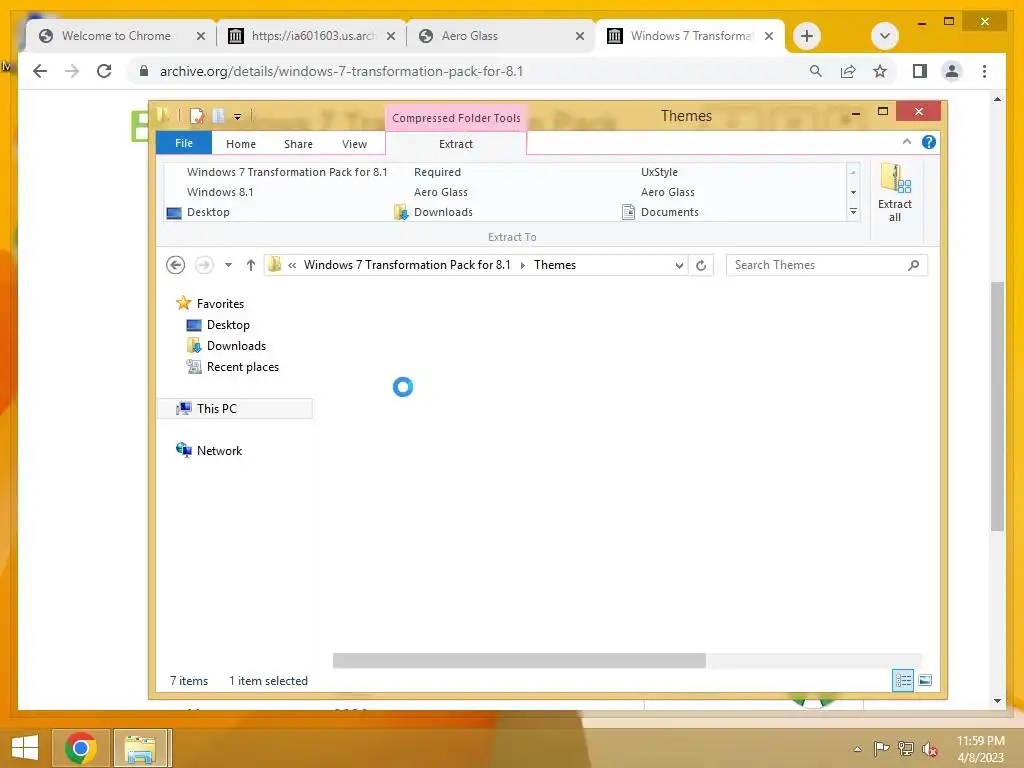This screenshot has height=768, width=1024.
Task: Select Network in navigation pane
Action: tap(219, 451)
